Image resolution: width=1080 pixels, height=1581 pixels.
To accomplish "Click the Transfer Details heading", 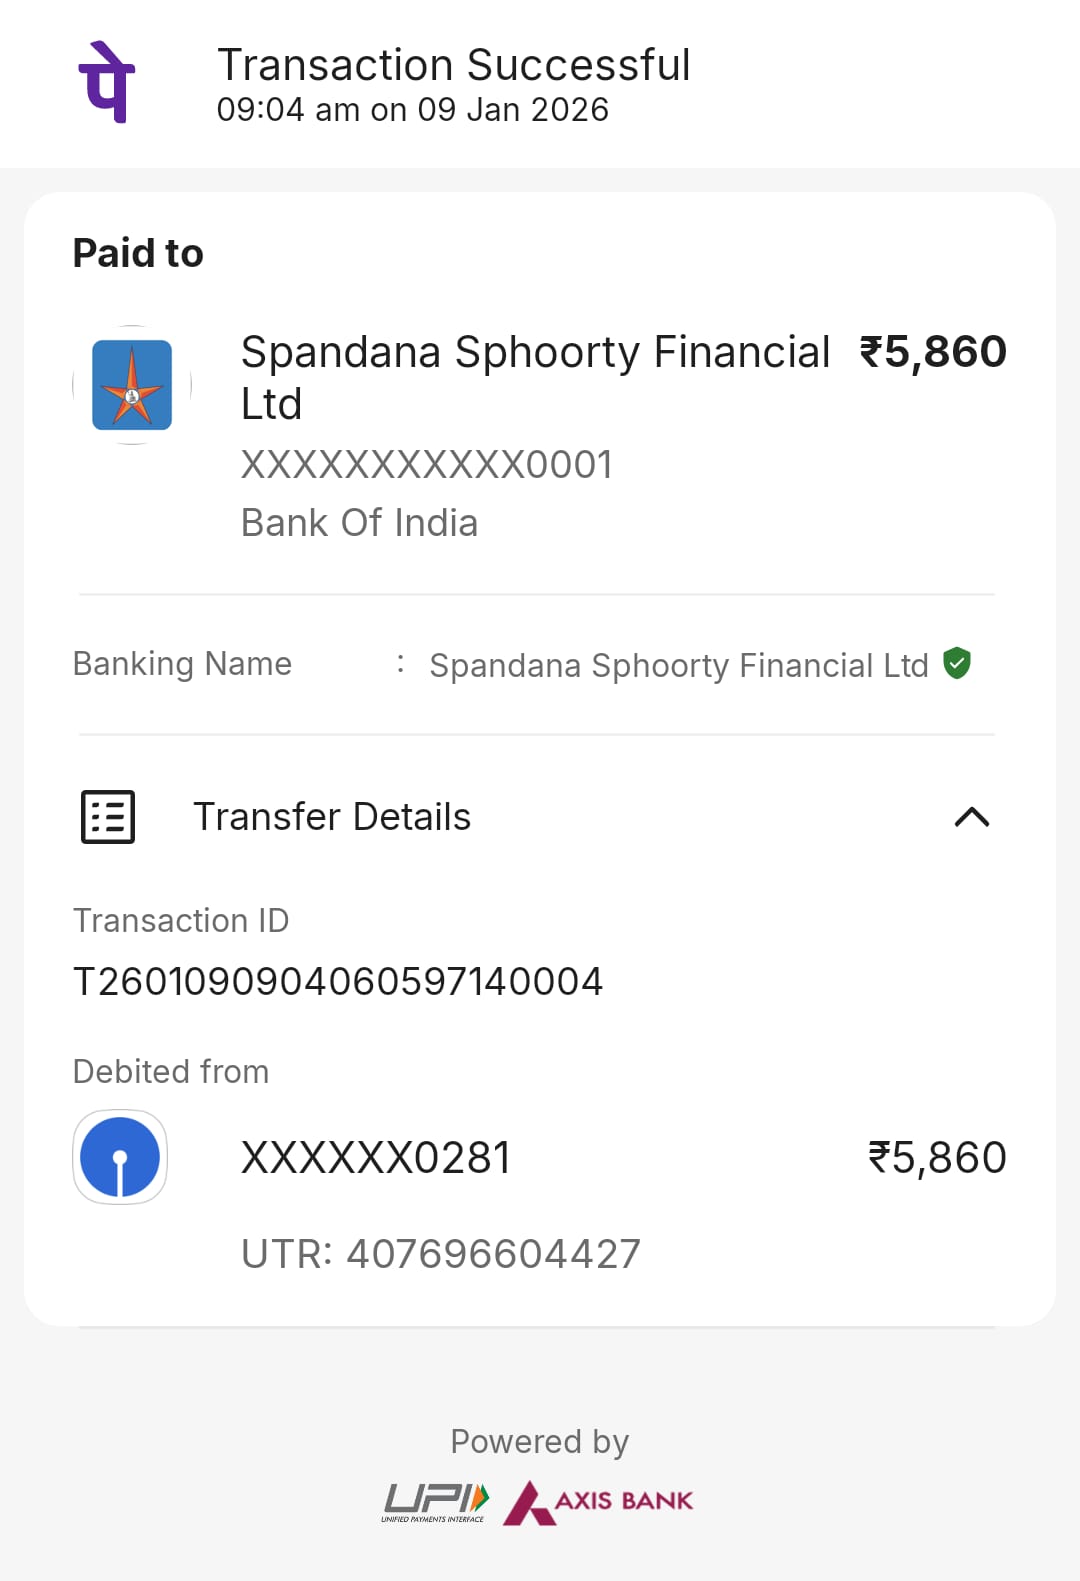I will [x=331, y=817].
